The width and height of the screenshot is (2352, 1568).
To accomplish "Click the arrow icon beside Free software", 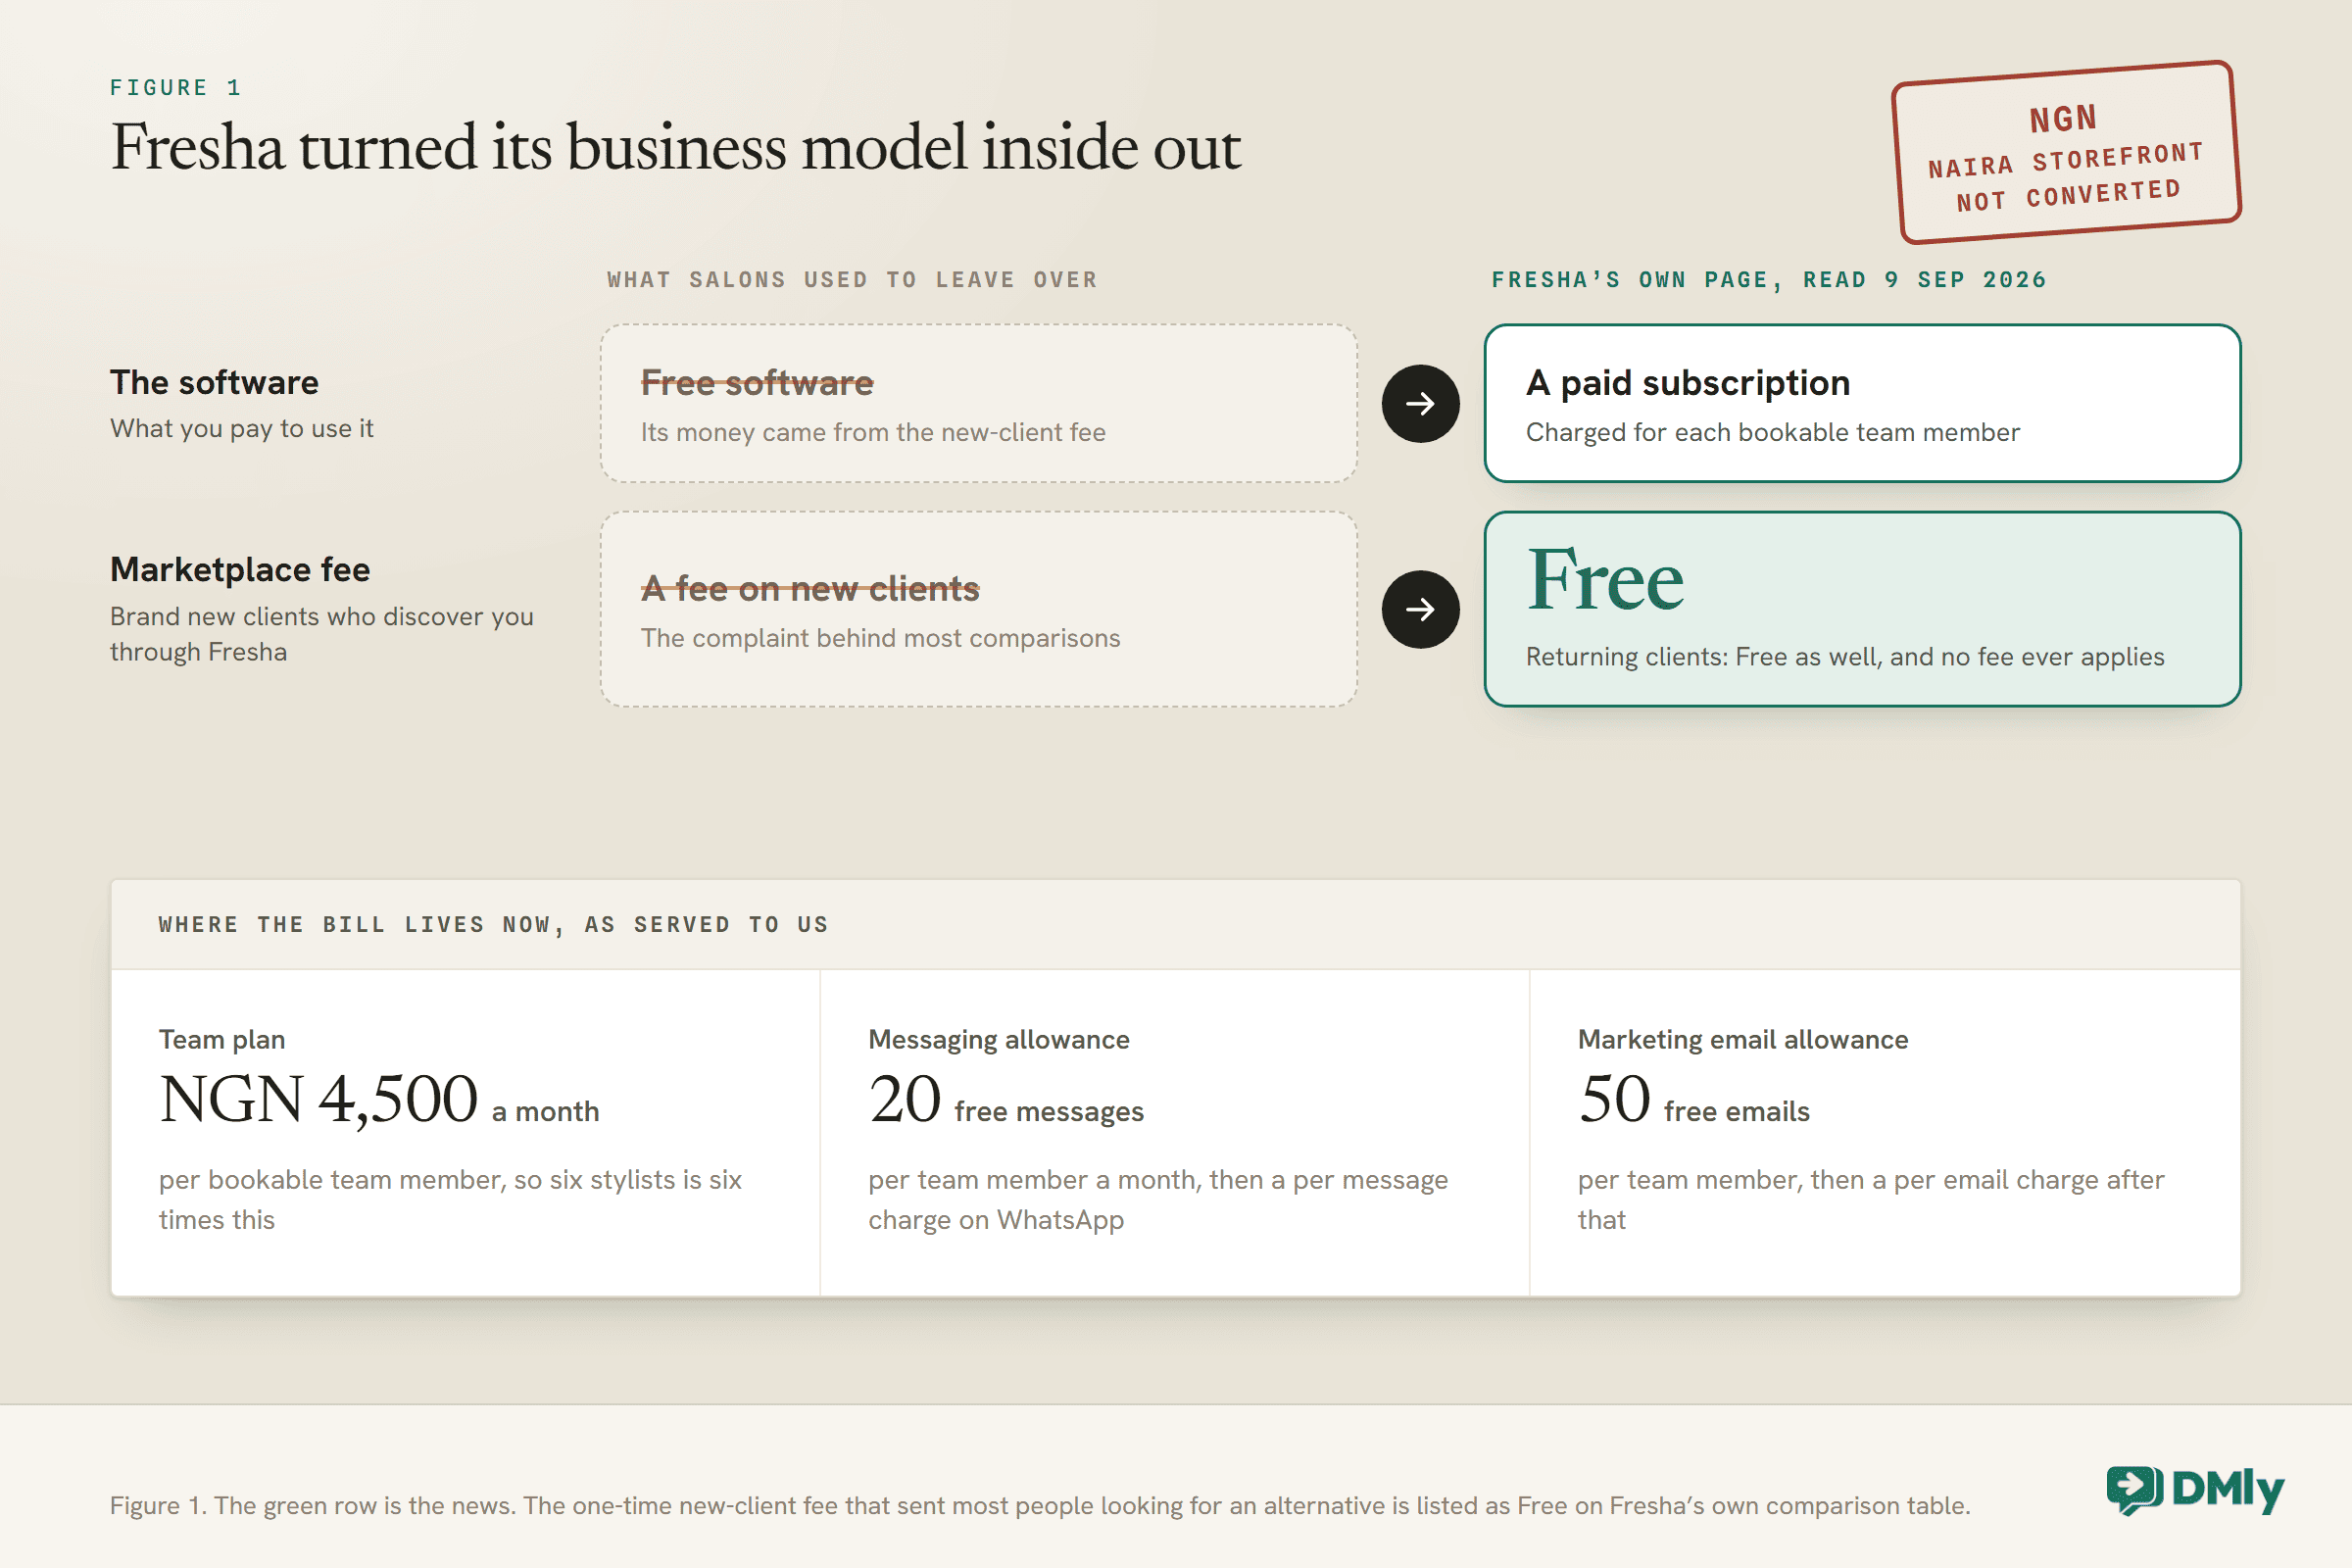I will [x=1420, y=403].
